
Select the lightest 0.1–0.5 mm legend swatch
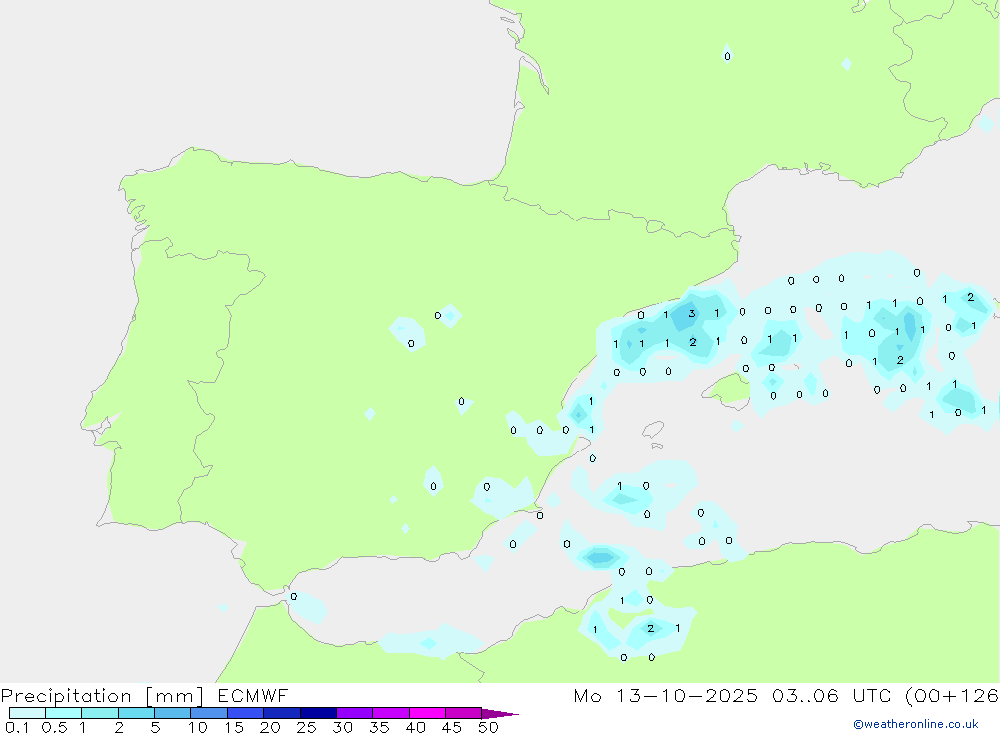click(27, 713)
